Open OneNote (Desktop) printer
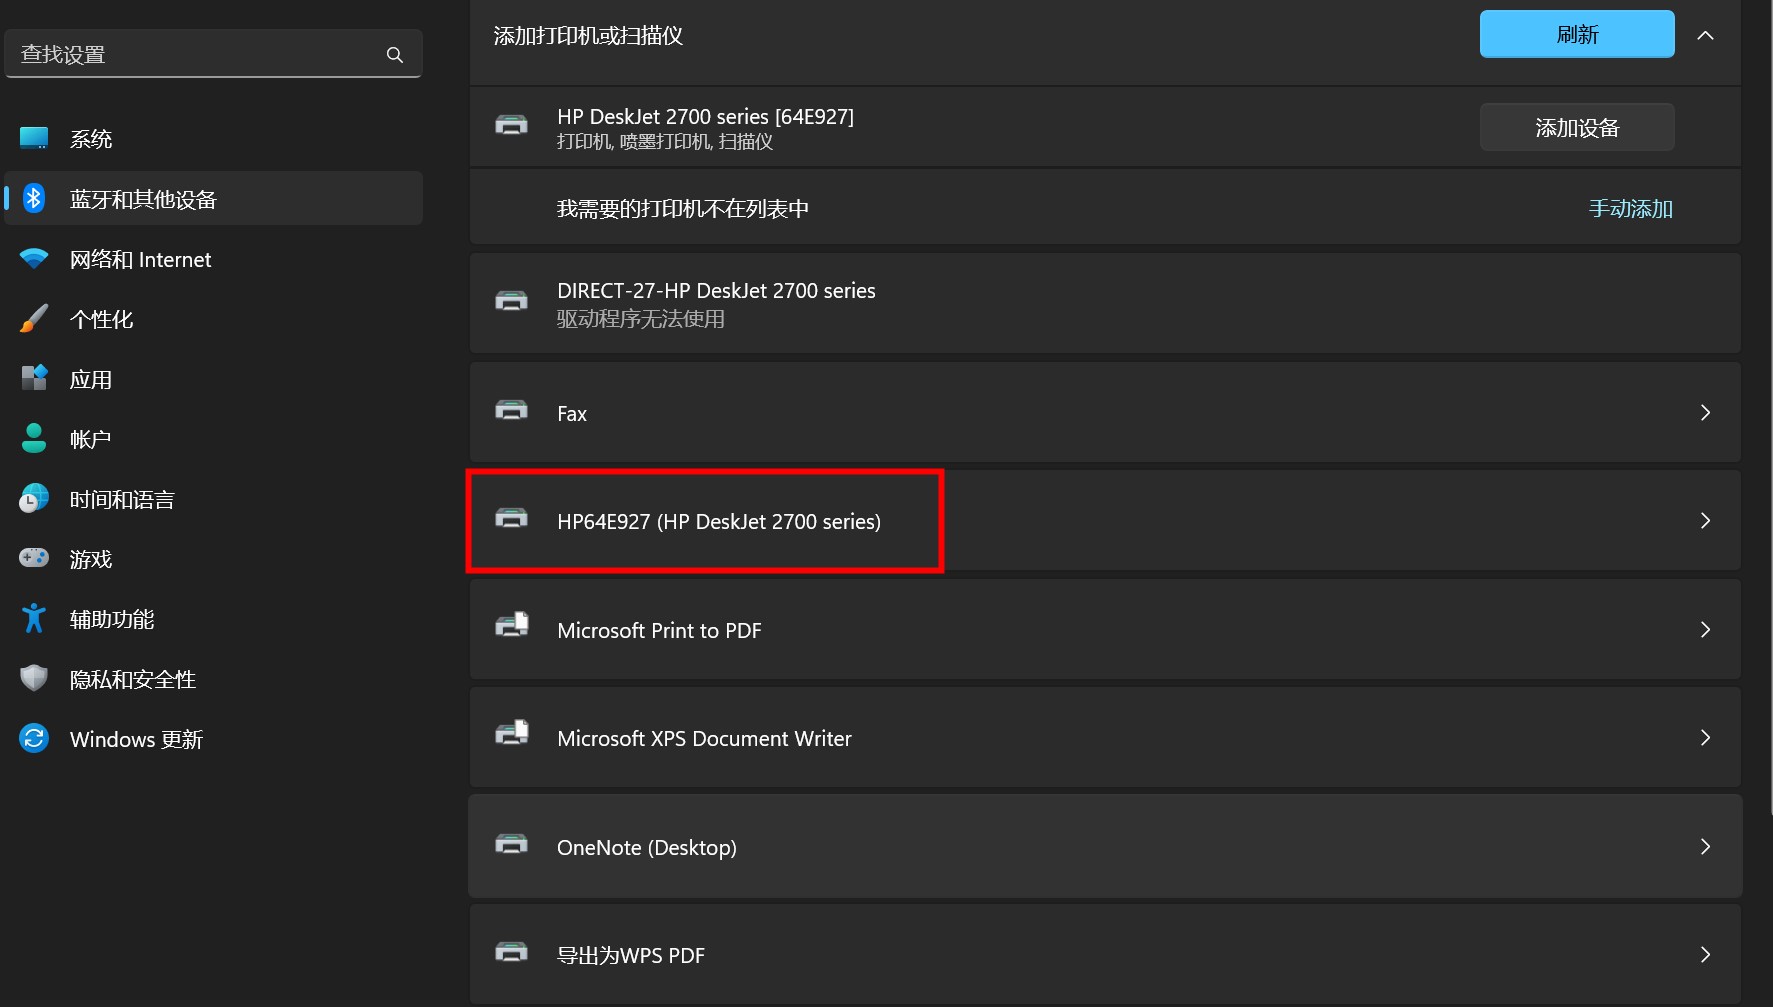Viewport: 1773px width, 1007px height. pos(1105,846)
